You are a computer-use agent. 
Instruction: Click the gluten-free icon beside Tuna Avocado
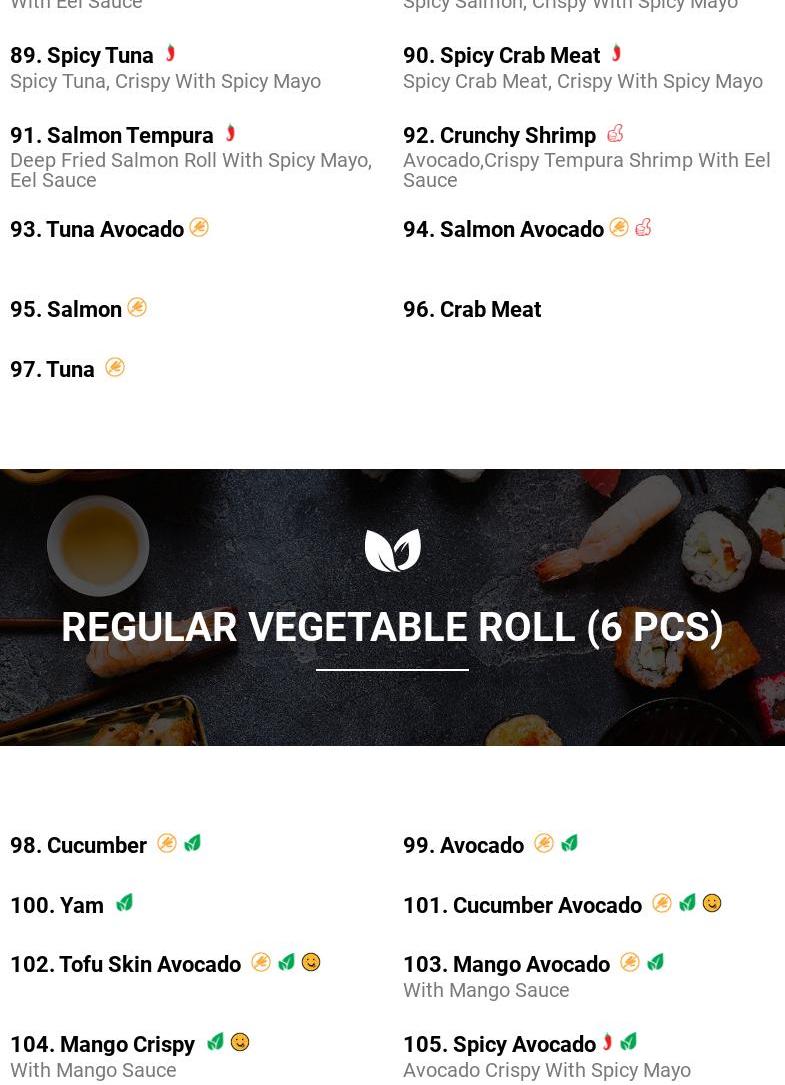tap(199, 228)
